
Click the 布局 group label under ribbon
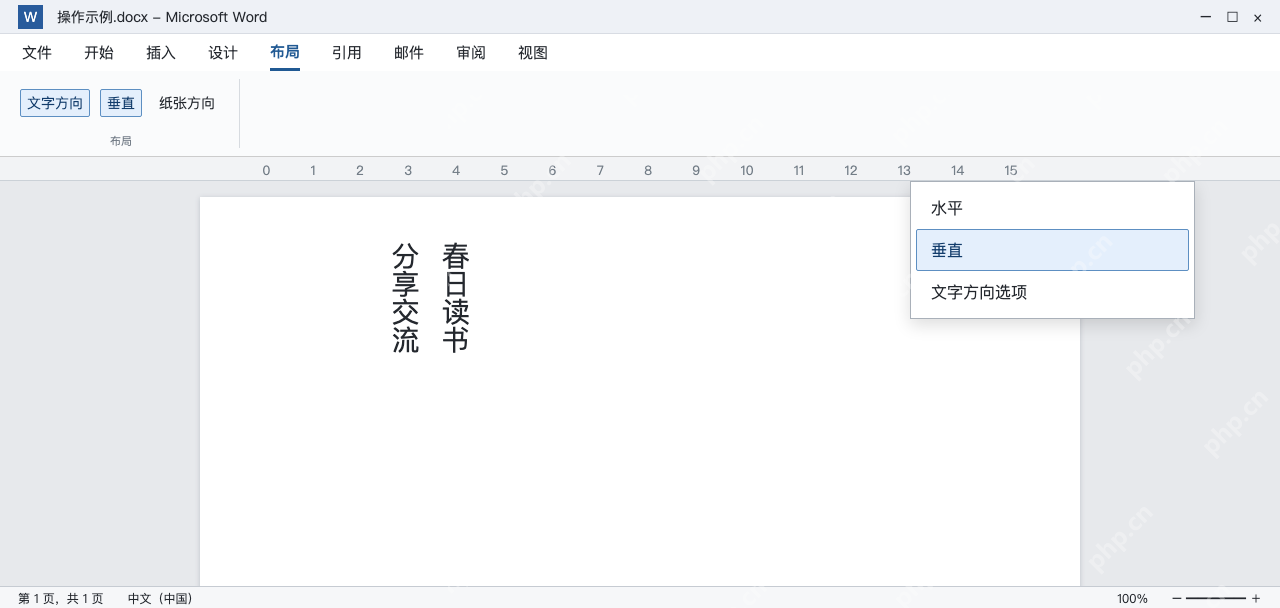coord(121,141)
